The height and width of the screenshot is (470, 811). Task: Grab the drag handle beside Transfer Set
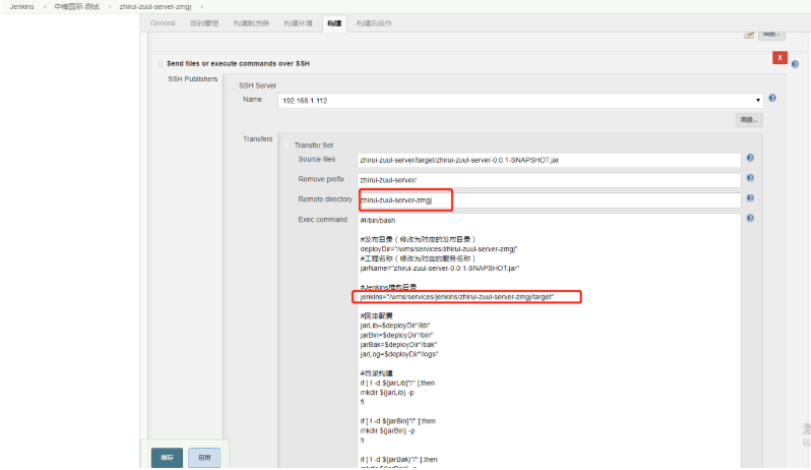tap(288, 145)
